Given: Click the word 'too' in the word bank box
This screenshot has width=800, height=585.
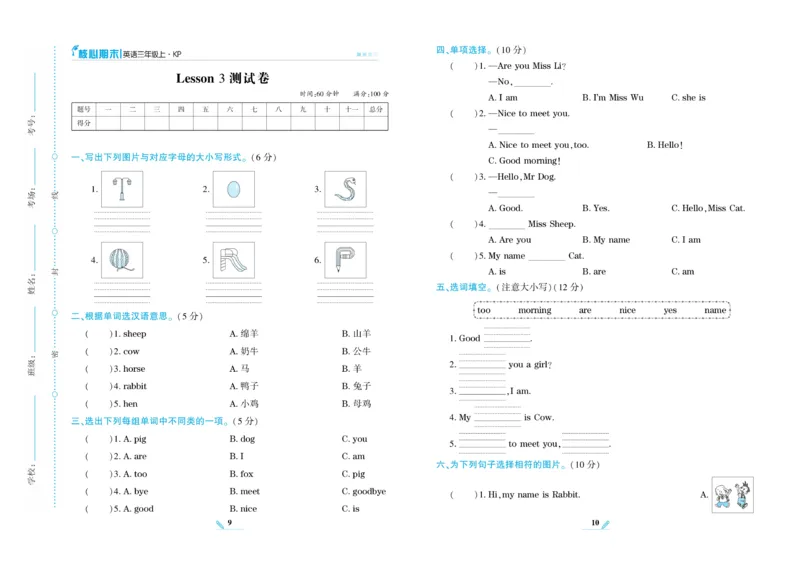Looking at the screenshot, I should coord(484,310).
